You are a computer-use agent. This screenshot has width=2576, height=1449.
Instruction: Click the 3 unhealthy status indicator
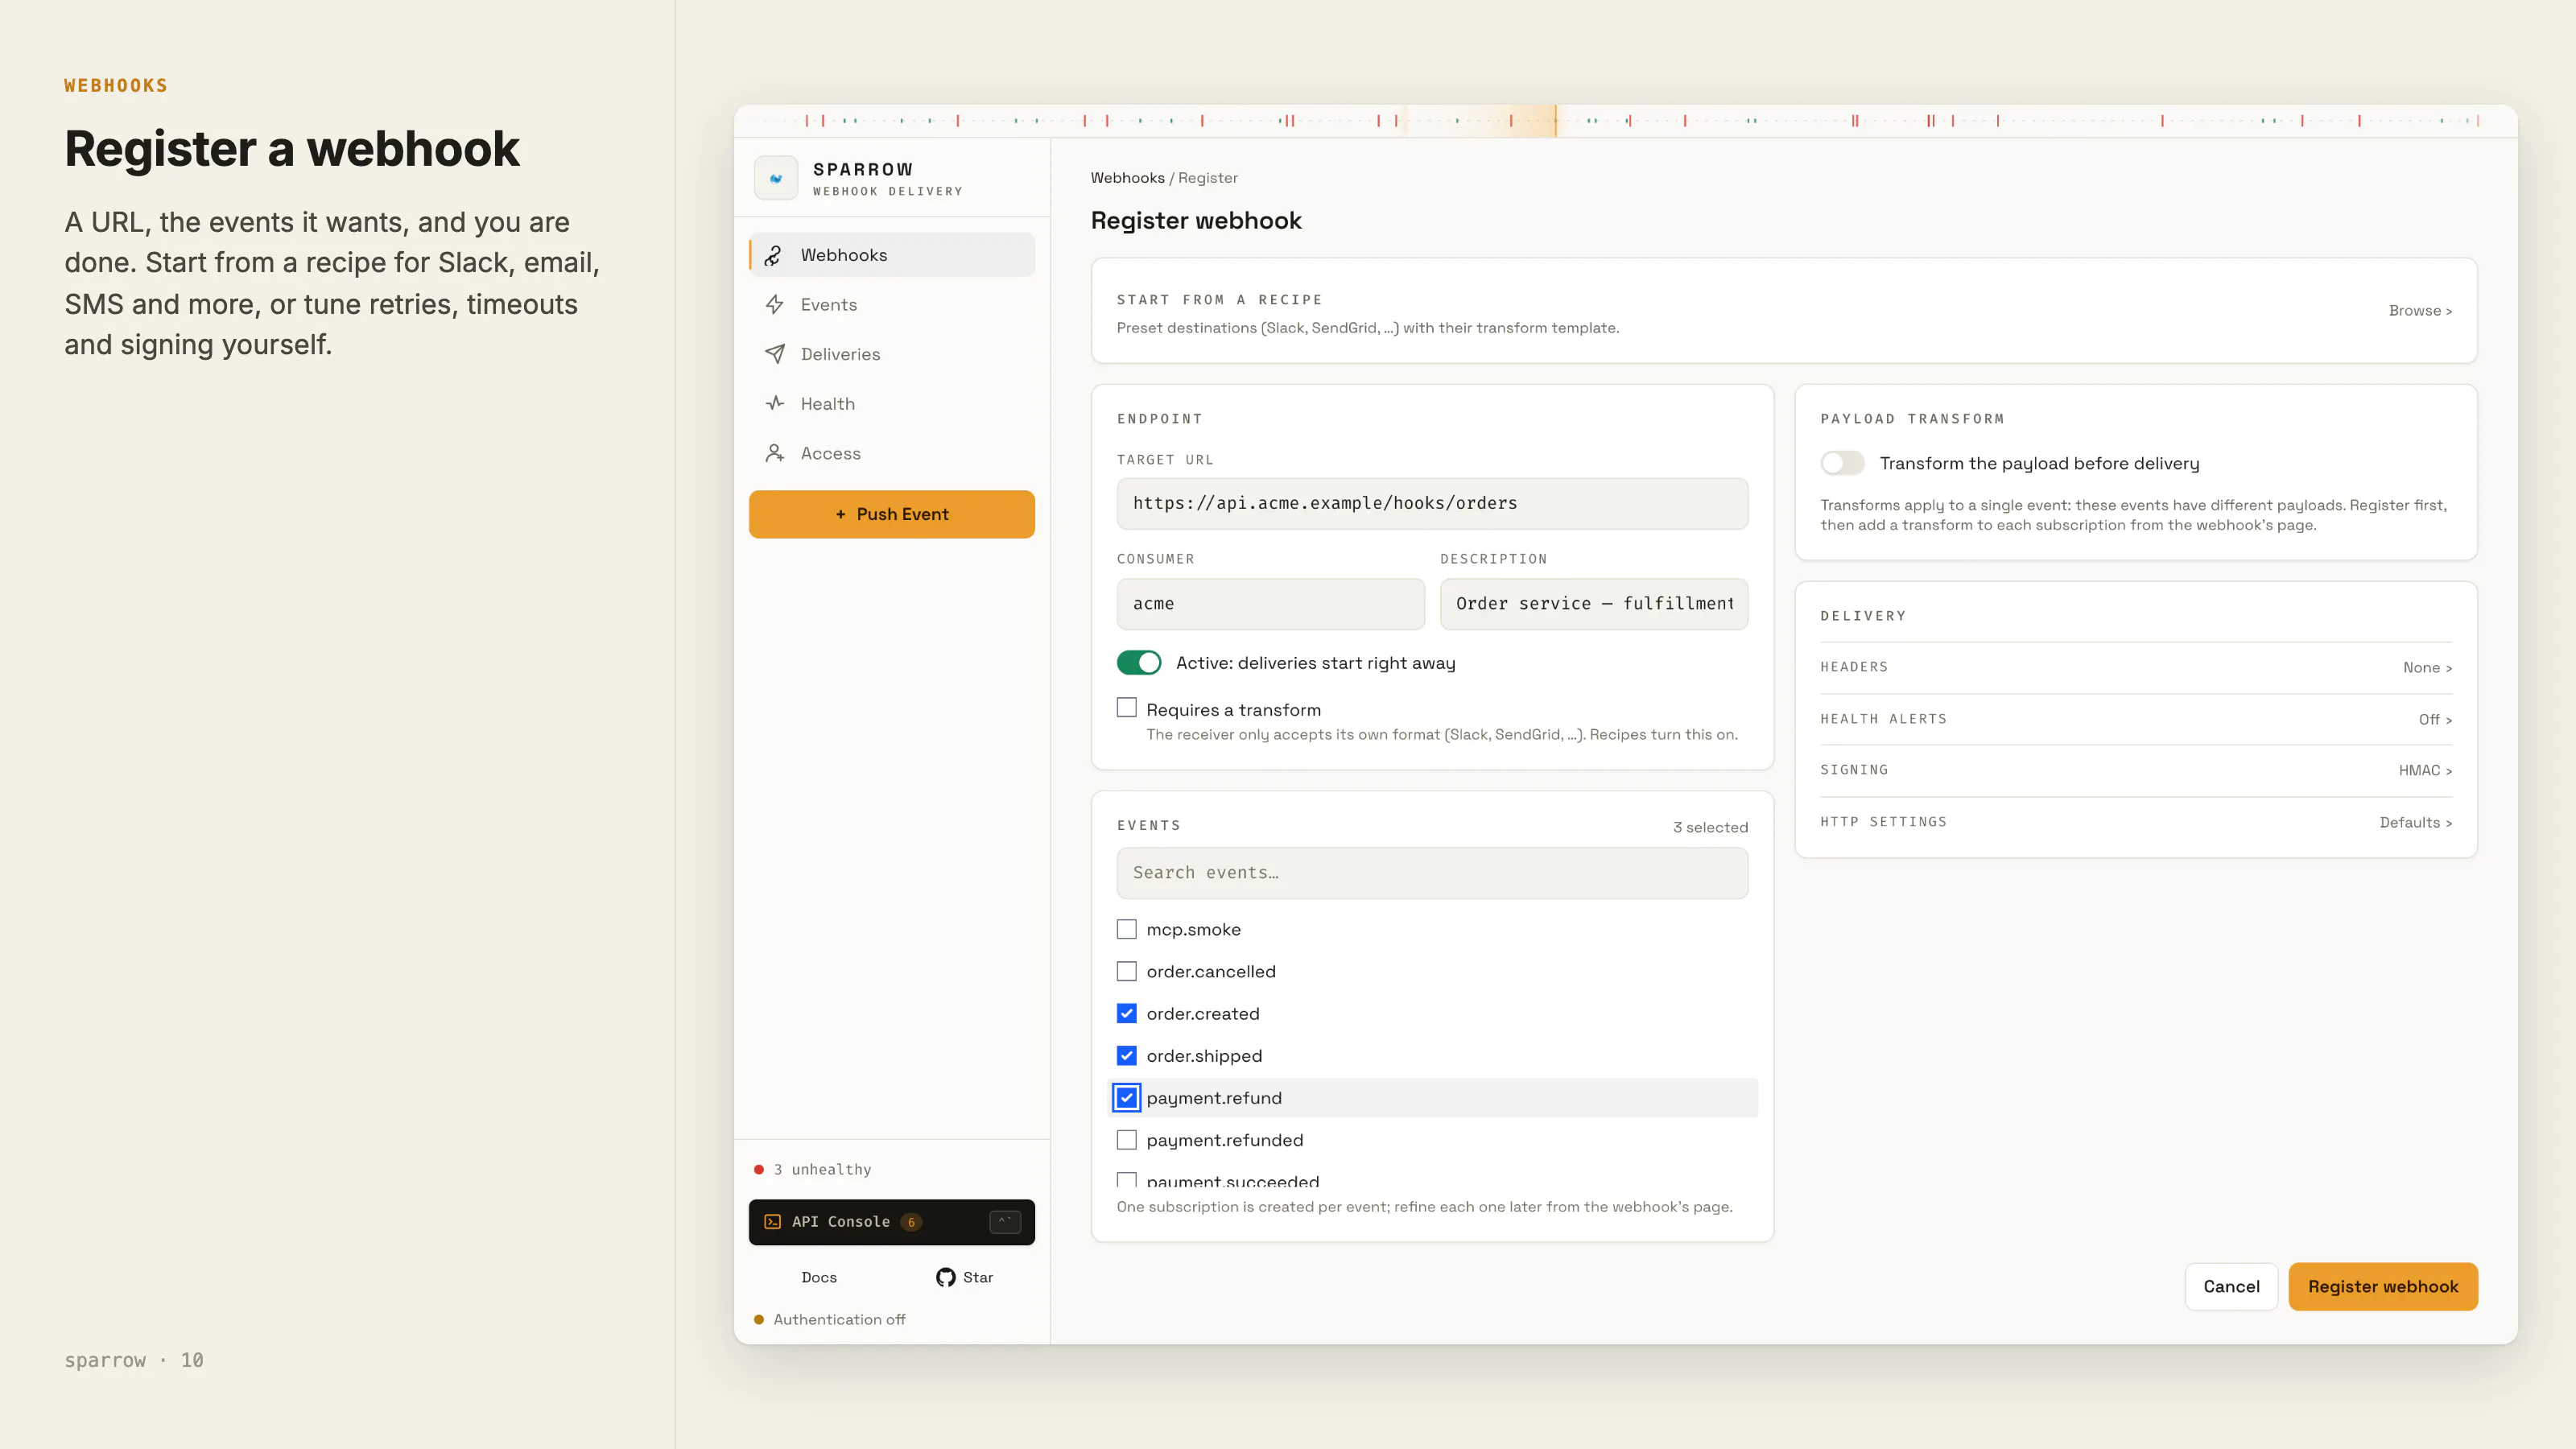(813, 1169)
